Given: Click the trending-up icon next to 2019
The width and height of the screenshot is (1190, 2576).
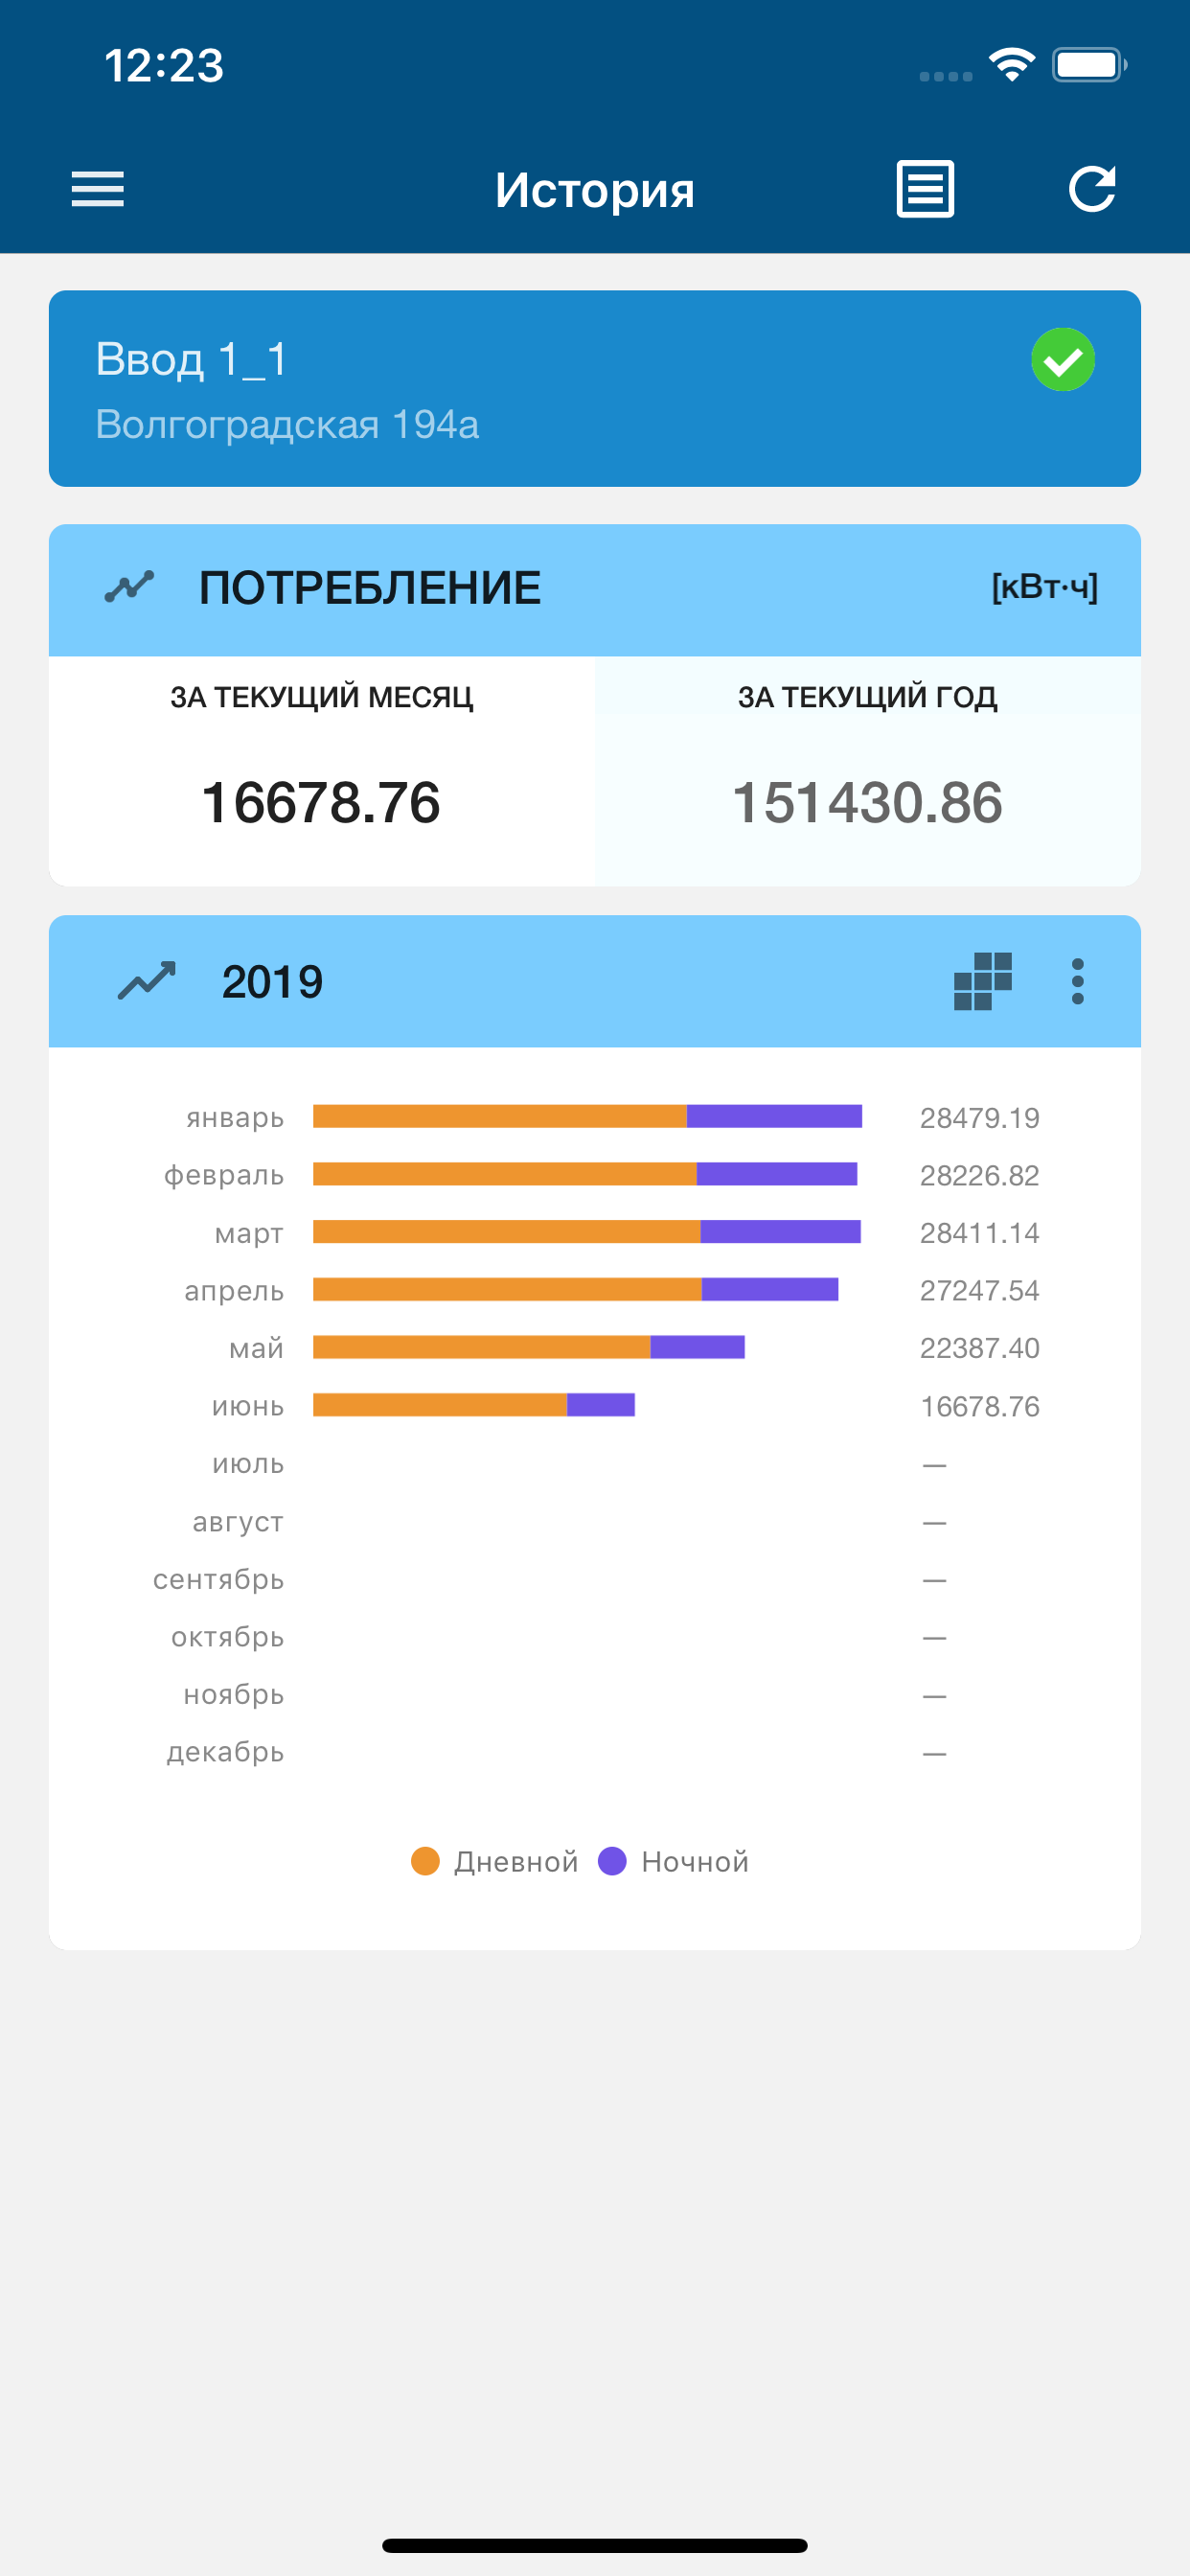Looking at the screenshot, I should tap(147, 981).
